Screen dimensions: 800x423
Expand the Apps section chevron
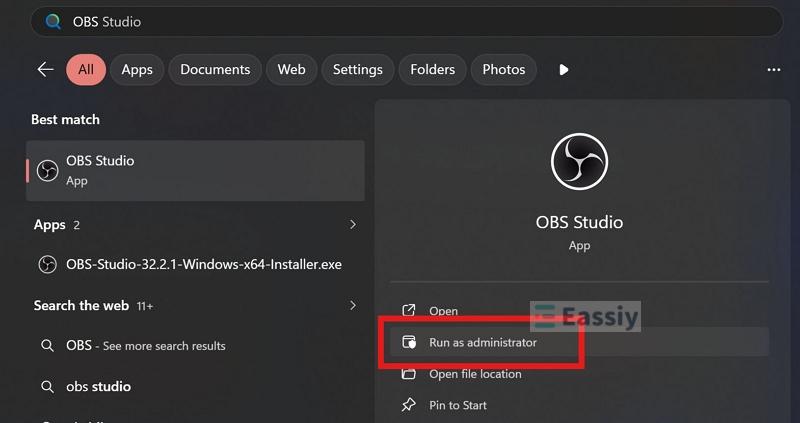tap(353, 225)
